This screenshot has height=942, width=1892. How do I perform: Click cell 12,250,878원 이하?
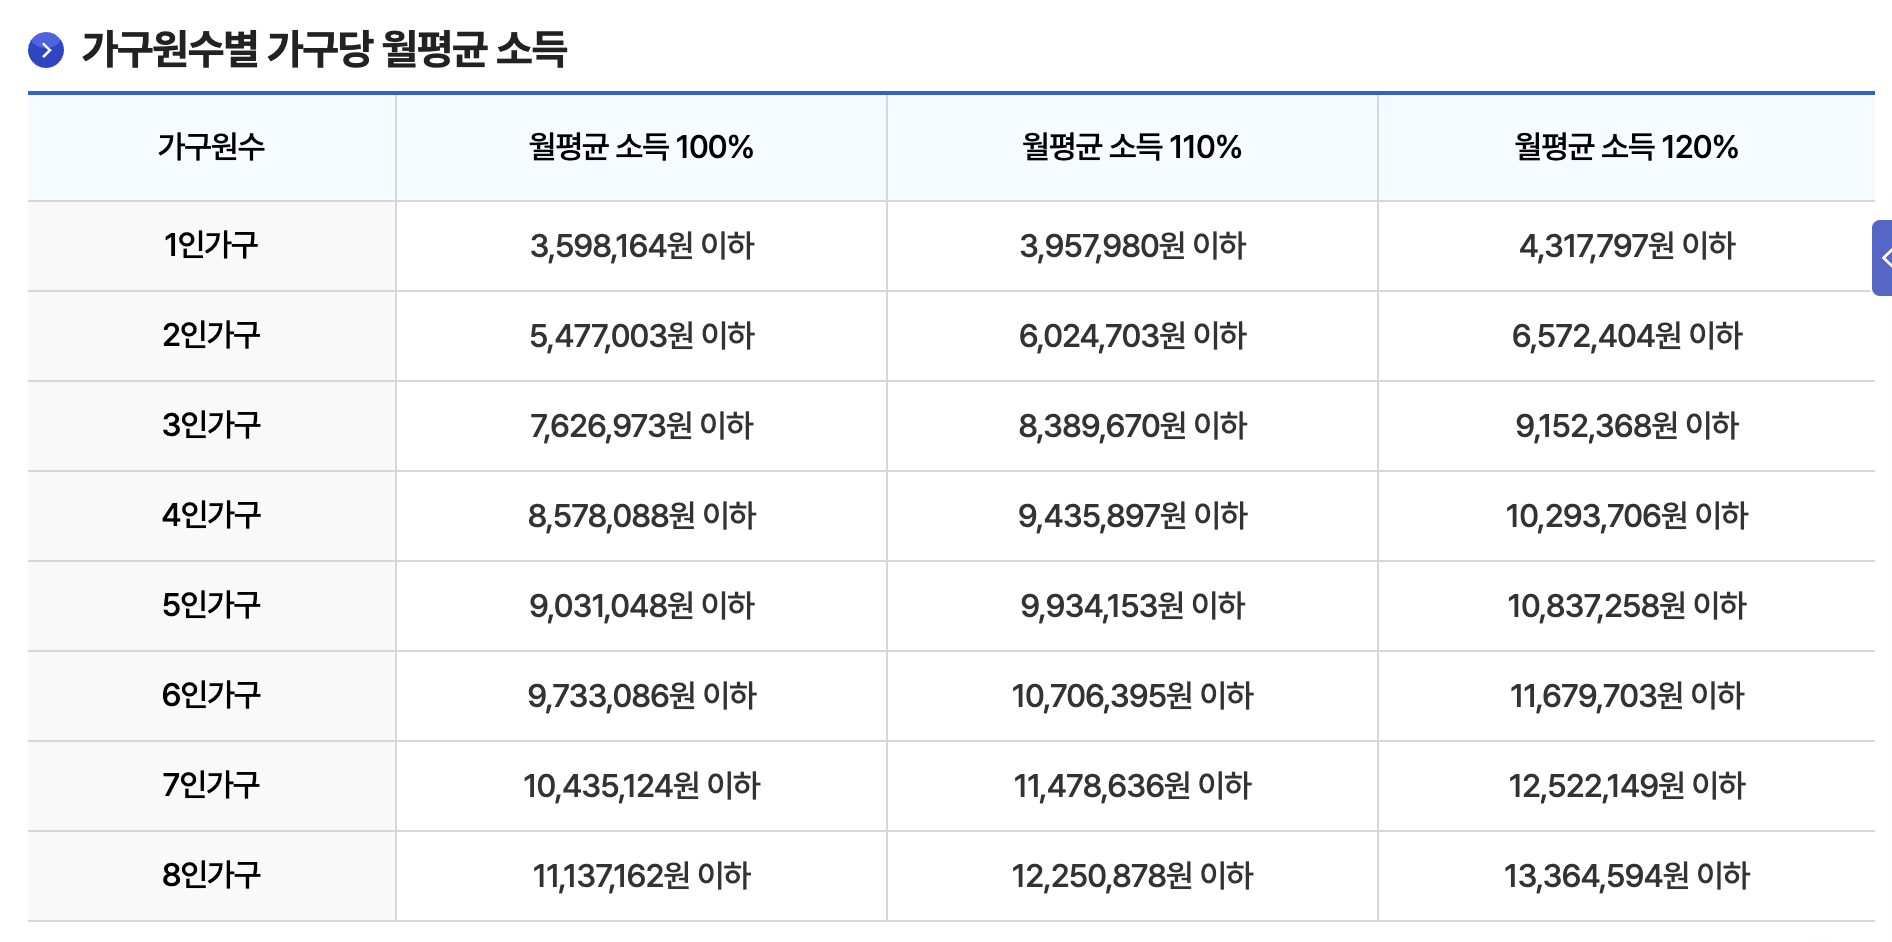[1132, 876]
